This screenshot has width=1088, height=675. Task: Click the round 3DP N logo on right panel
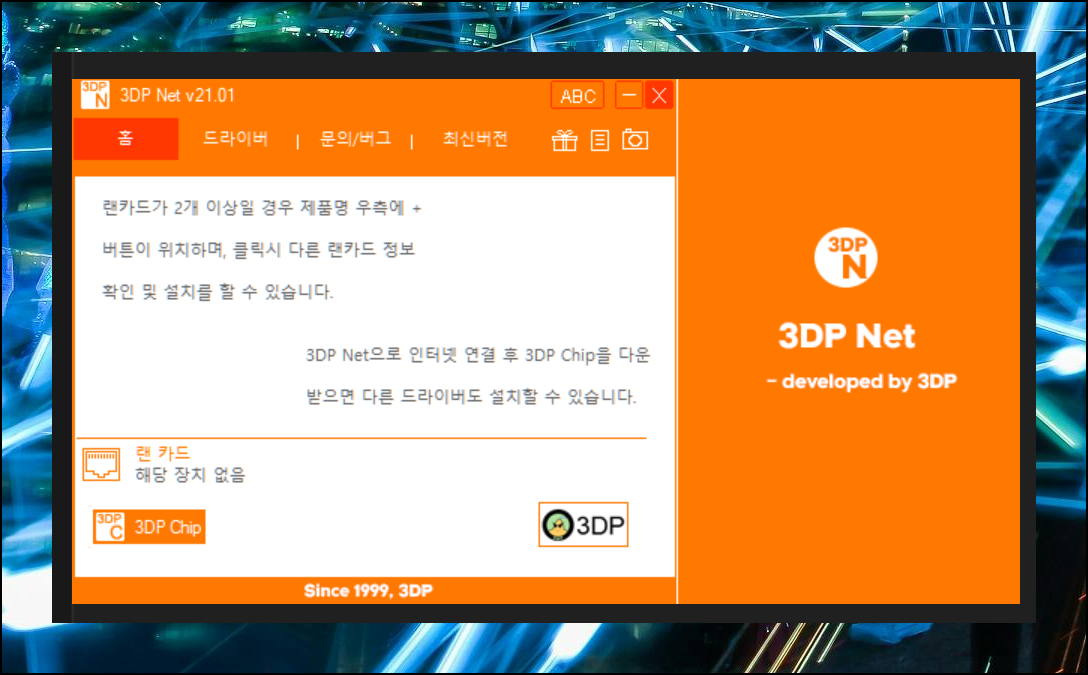[x=846, y=257]
